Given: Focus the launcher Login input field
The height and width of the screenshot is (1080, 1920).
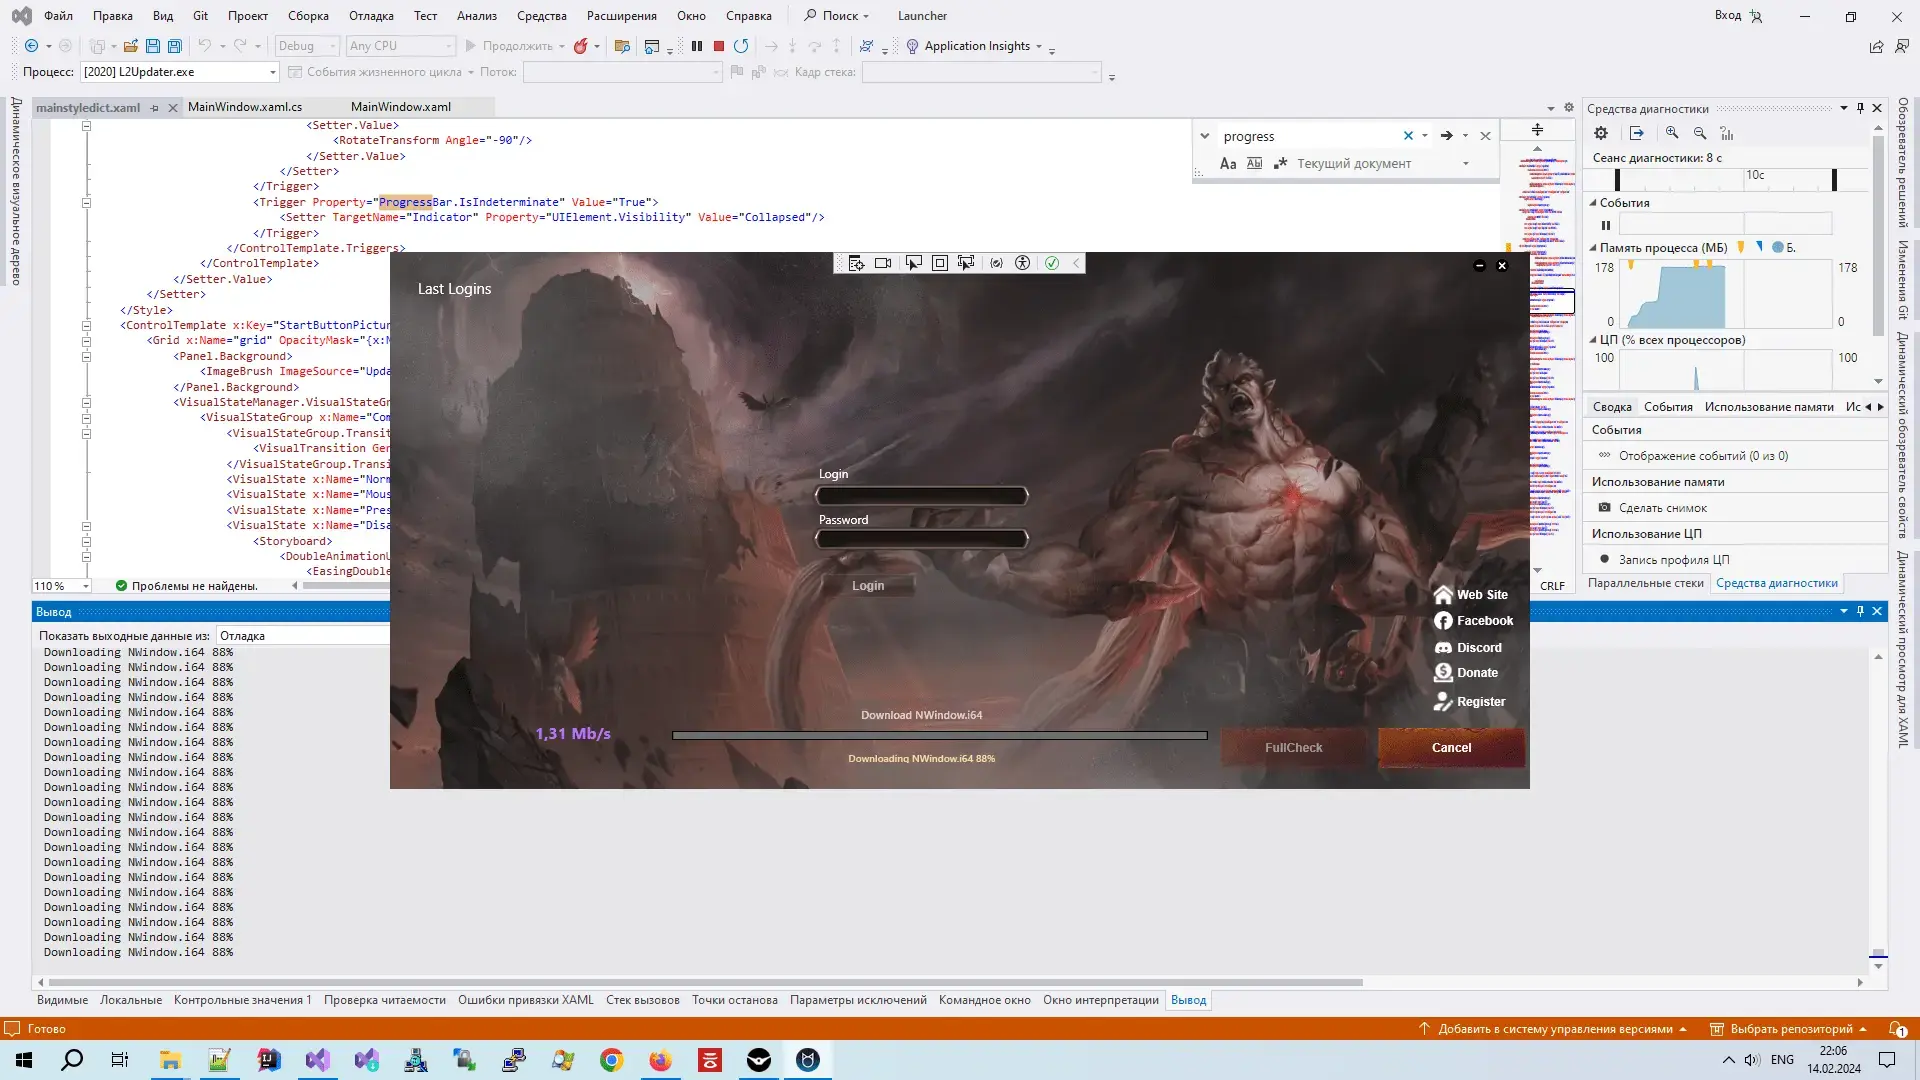Looking at the screenshot, I should point(921,495).
